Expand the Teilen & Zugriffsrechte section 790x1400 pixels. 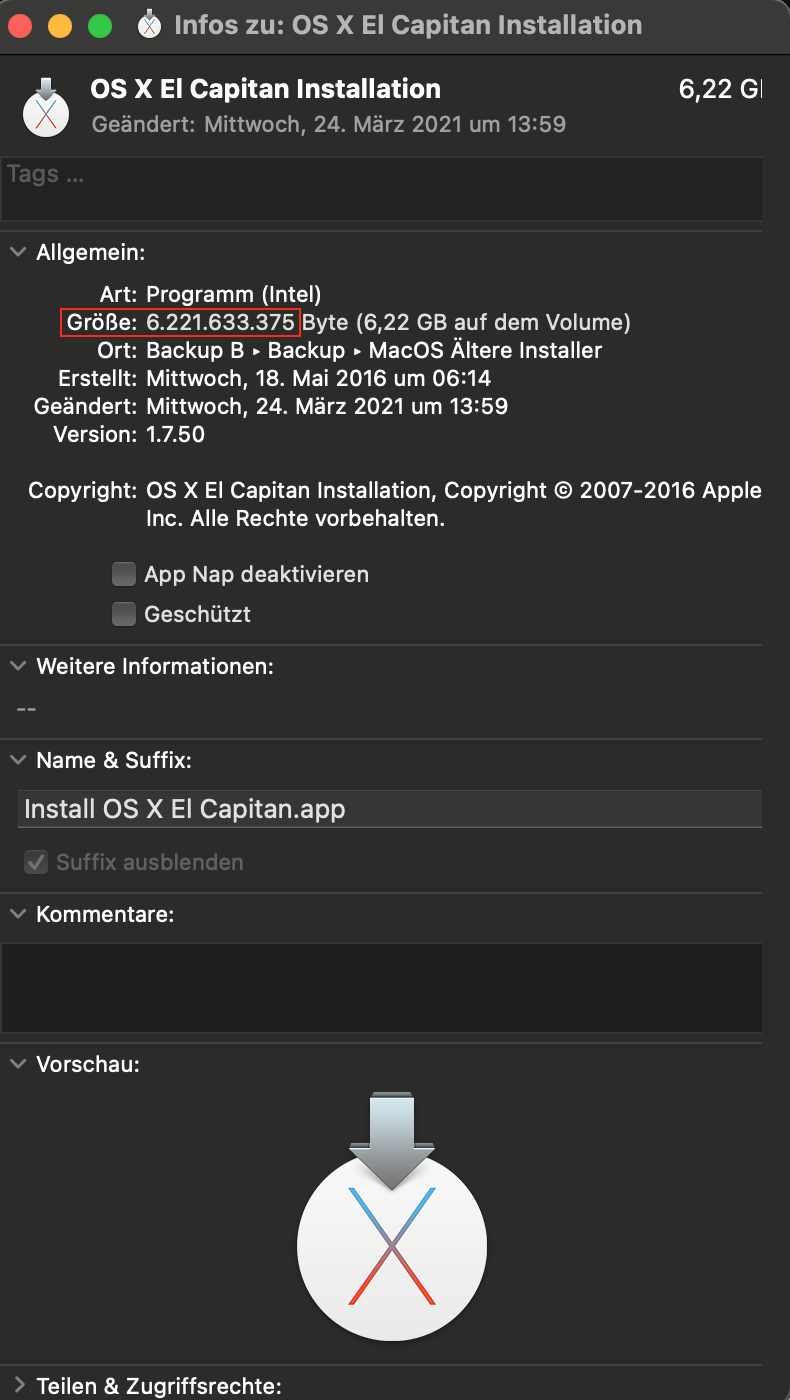point(18,1386)
